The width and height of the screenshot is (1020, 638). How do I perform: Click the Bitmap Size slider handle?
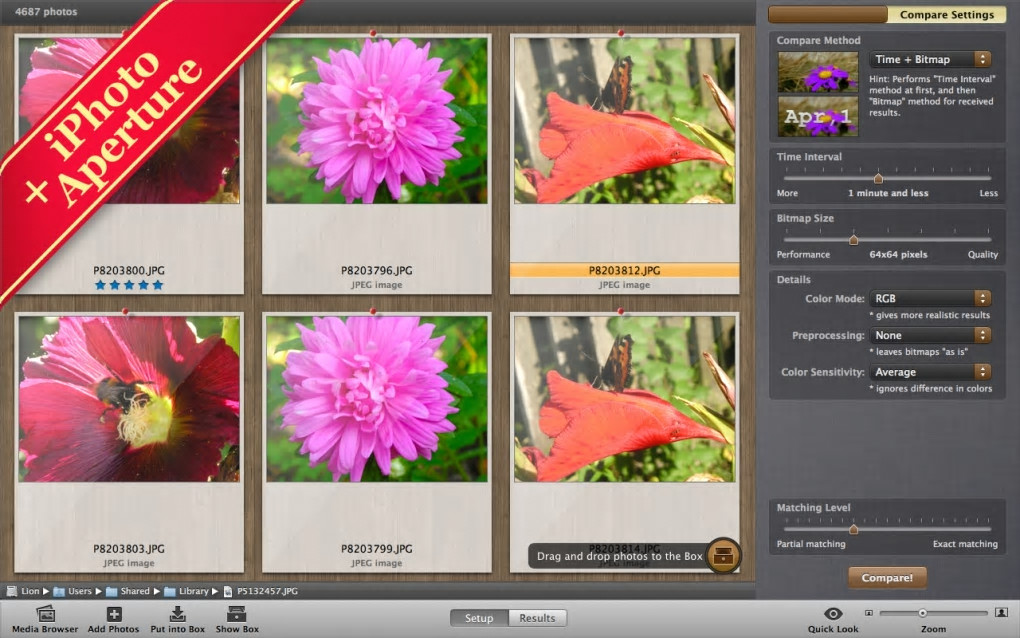pyautogui.click(x=853, y=239)
